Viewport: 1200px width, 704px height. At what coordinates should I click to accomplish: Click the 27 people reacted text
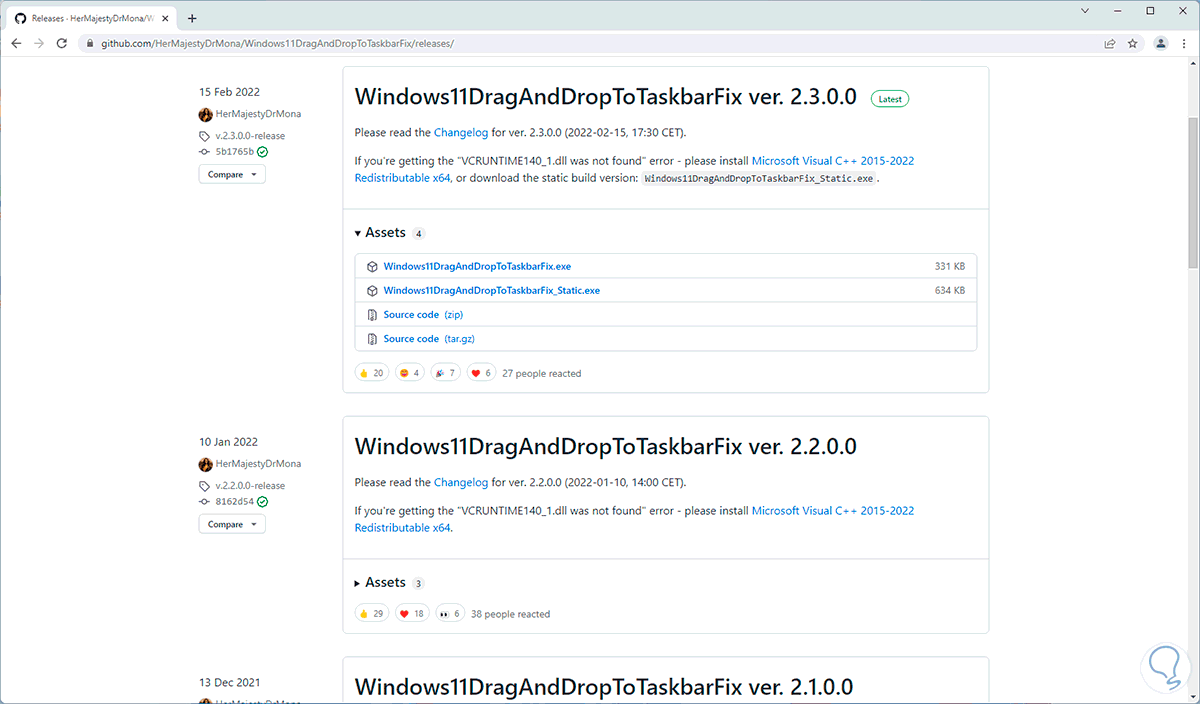[541, 373]
